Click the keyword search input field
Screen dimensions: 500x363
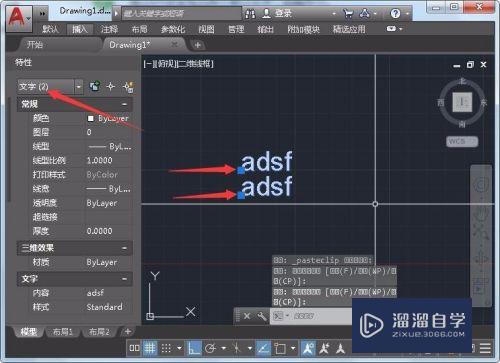(x=181, y=14)
